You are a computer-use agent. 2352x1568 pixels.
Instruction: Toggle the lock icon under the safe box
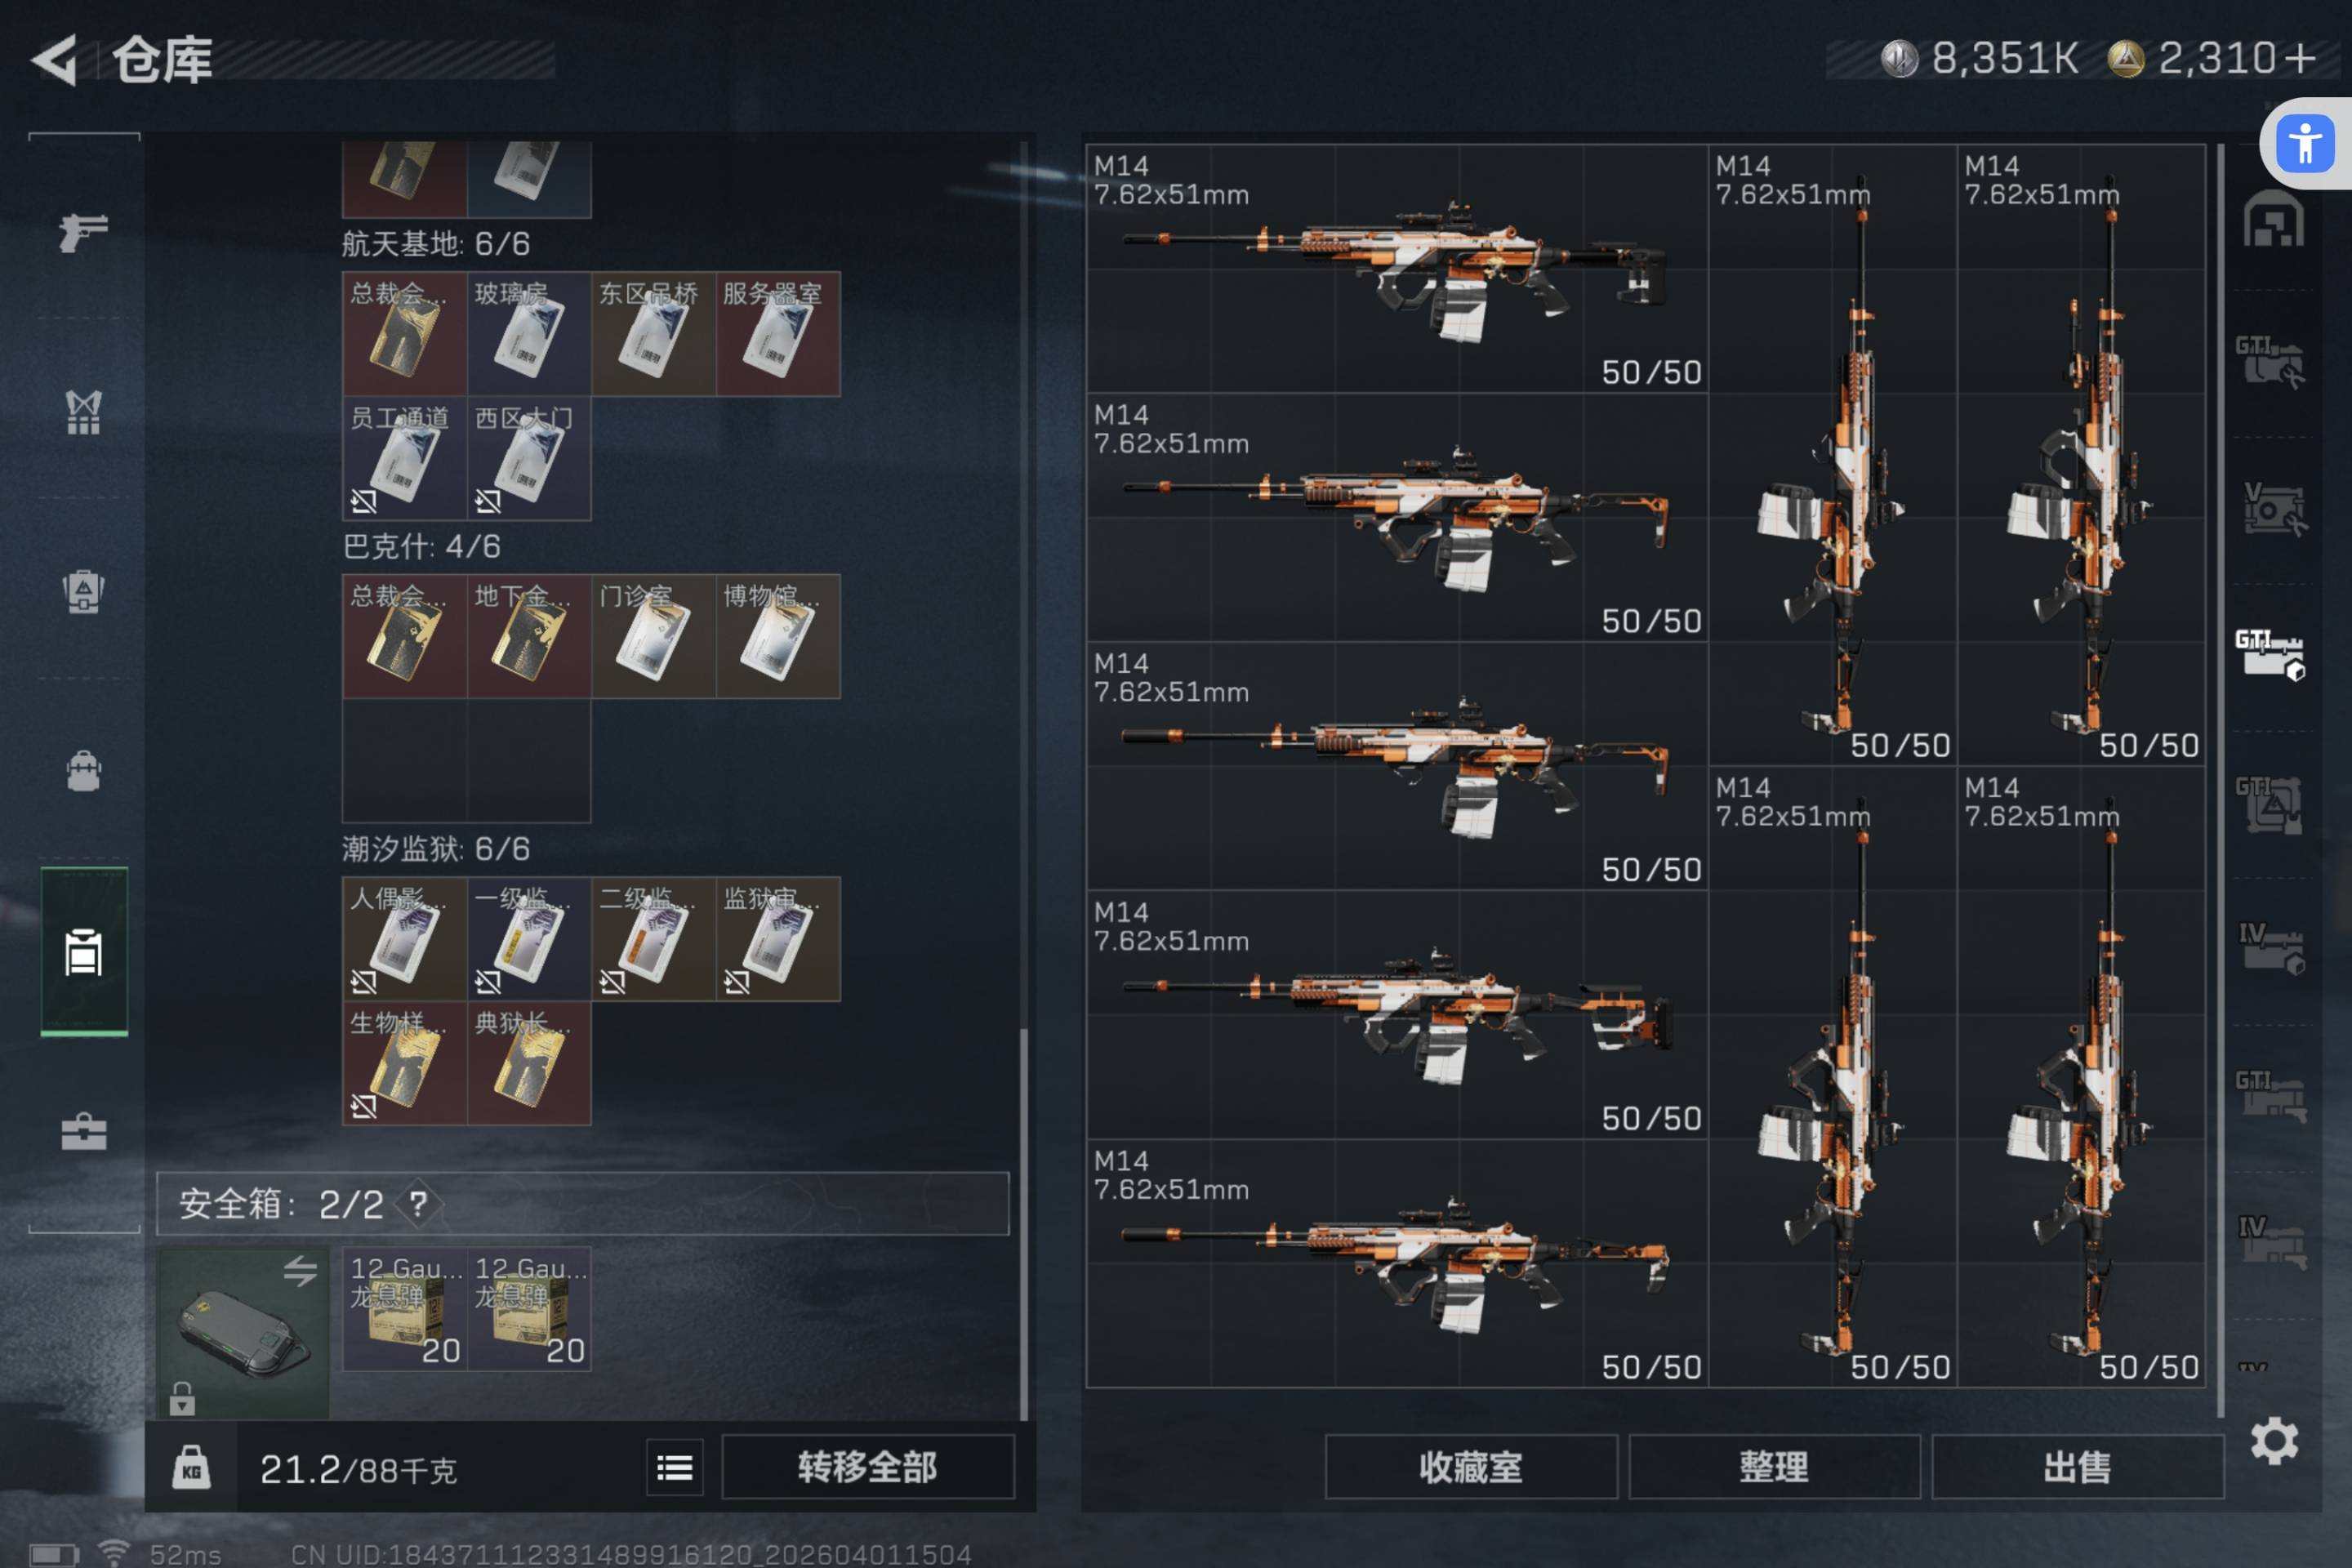click(x=182, y=1398)
